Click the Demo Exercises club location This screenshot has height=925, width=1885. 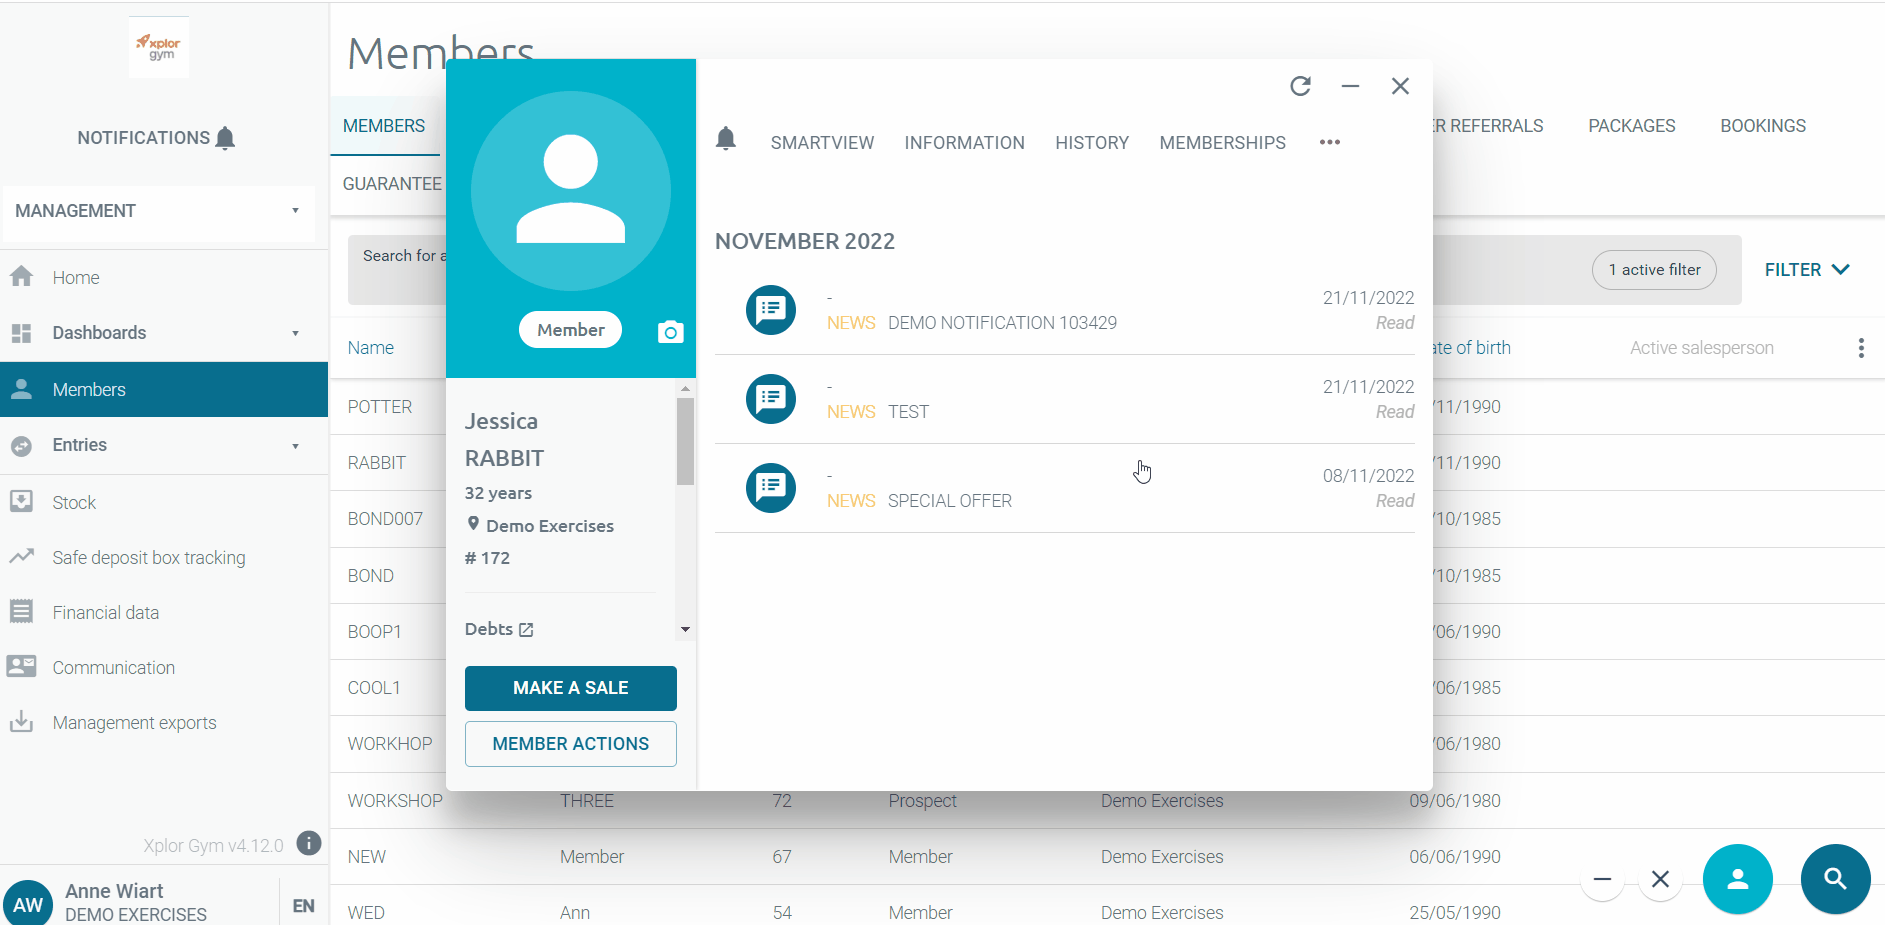pyautogui.click(x=540, y=526)
